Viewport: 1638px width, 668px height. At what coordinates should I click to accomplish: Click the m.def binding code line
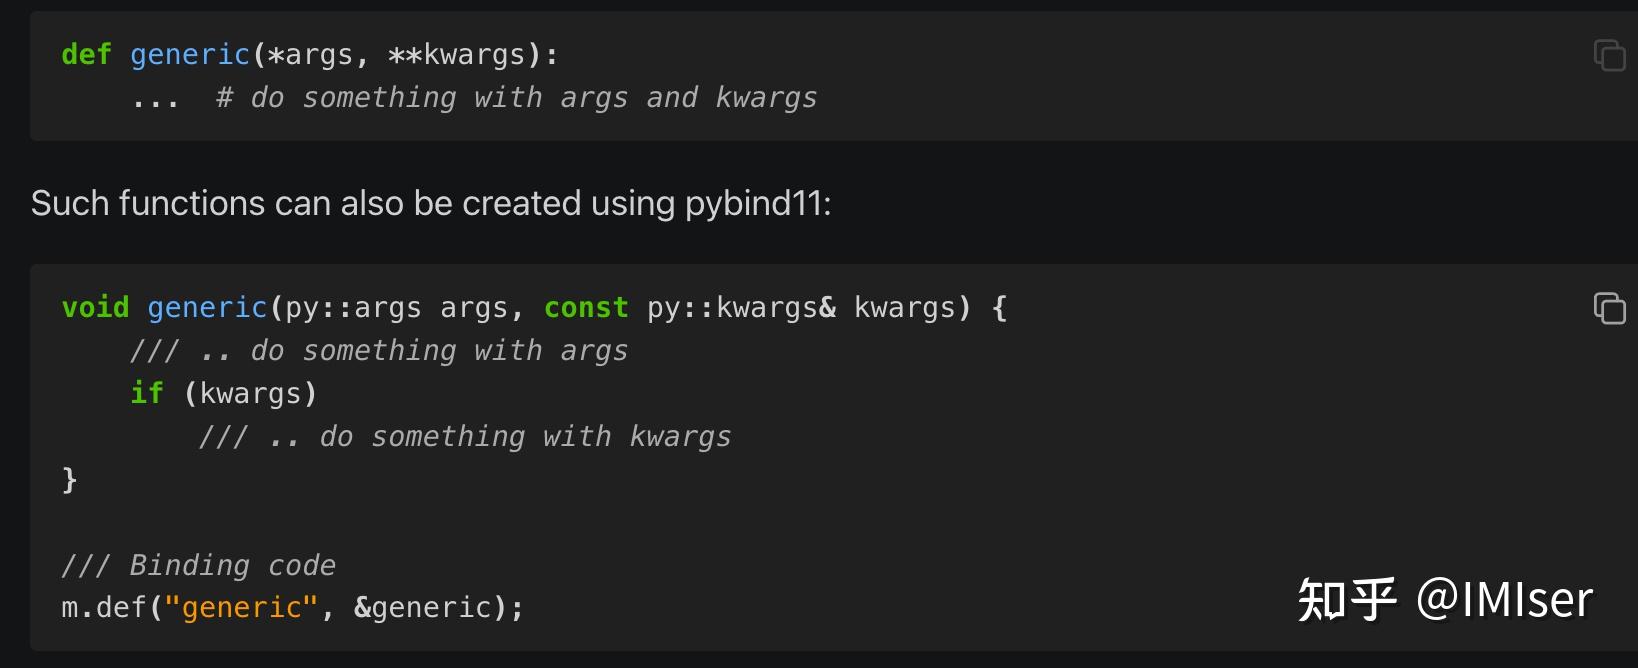(290, 606)
